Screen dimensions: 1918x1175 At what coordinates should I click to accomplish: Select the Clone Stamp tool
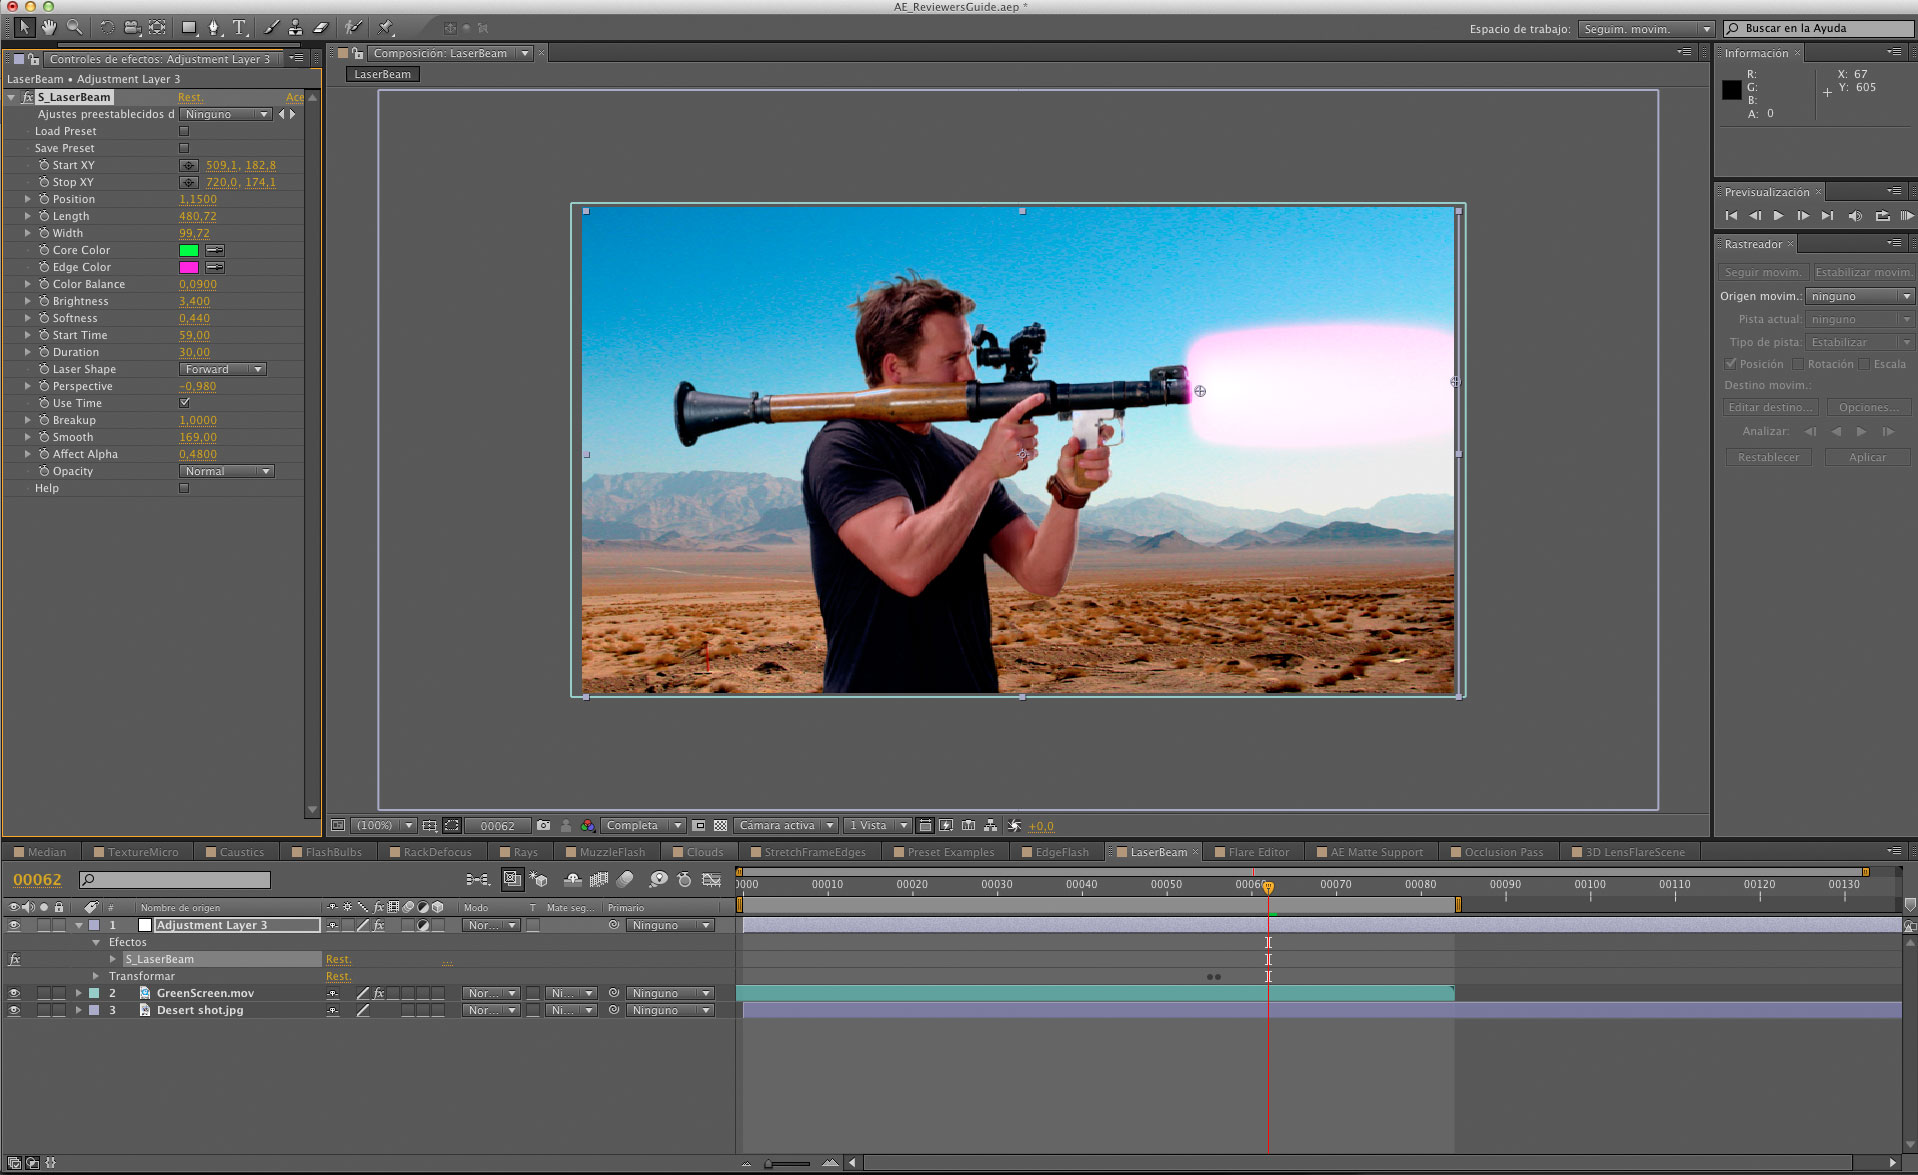(296, 27)
